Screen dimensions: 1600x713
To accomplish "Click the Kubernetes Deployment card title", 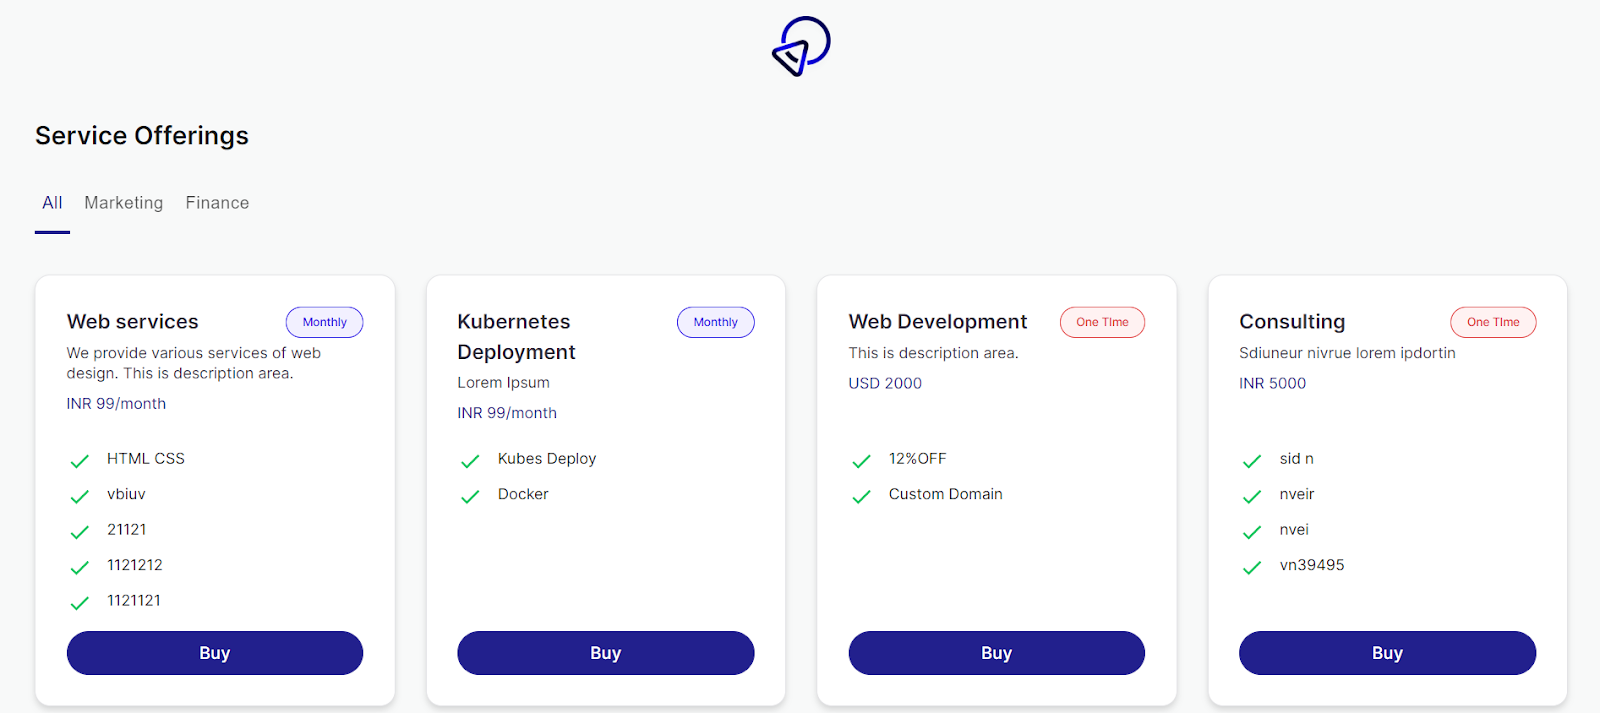I will 516,337.
